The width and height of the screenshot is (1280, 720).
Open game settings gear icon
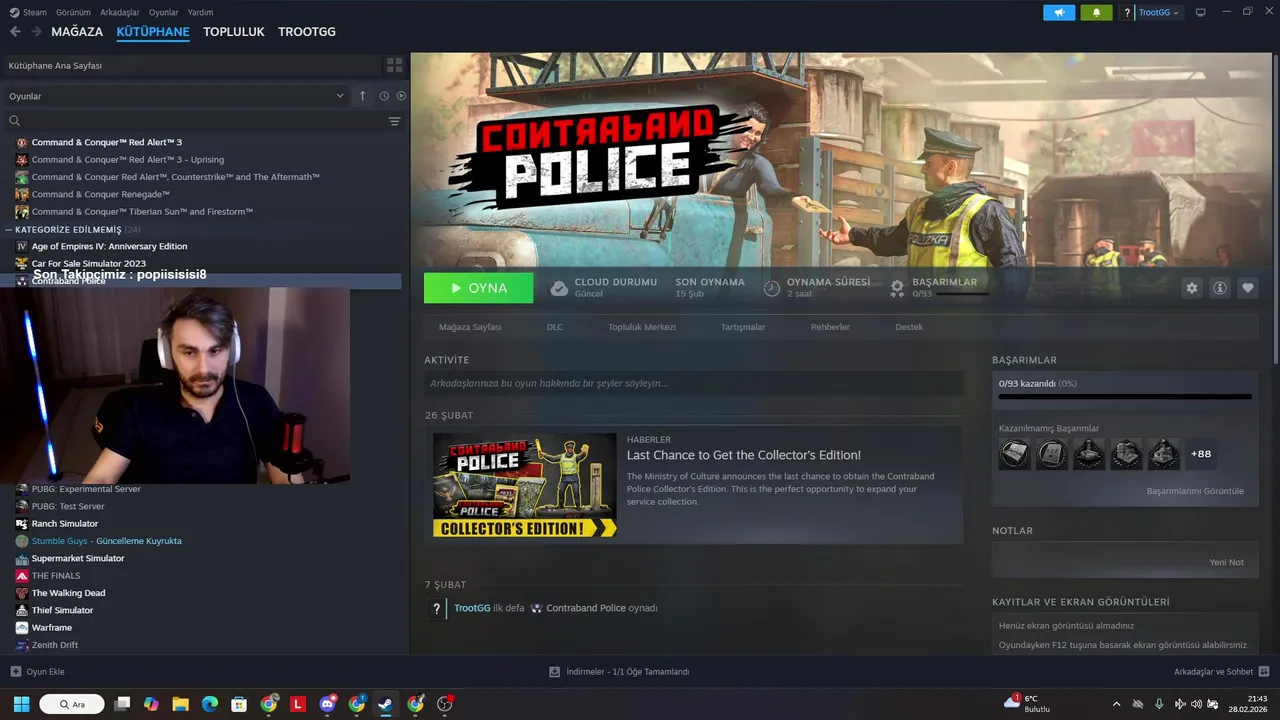[x=1191, y=288]
